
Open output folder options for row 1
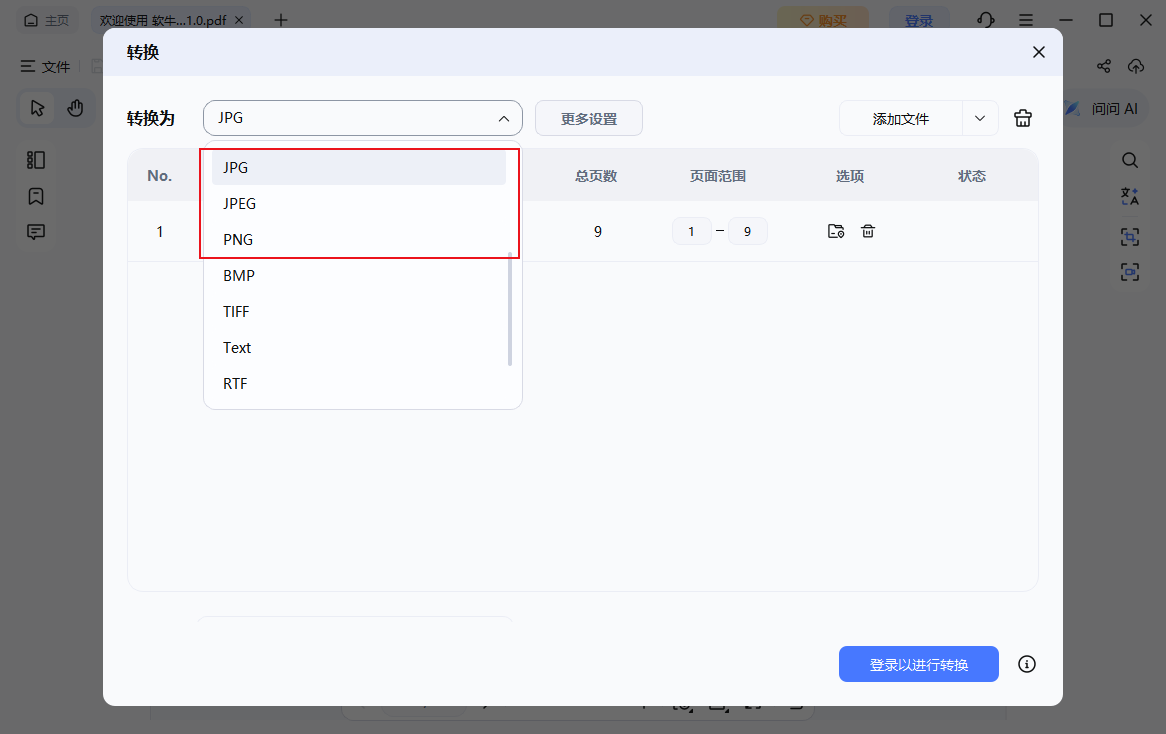[836, 231]
